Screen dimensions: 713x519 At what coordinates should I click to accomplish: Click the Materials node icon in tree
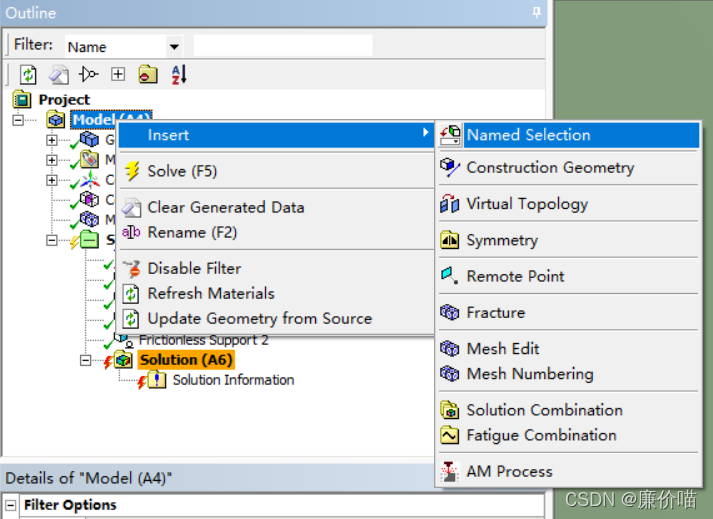click(90, 159)
